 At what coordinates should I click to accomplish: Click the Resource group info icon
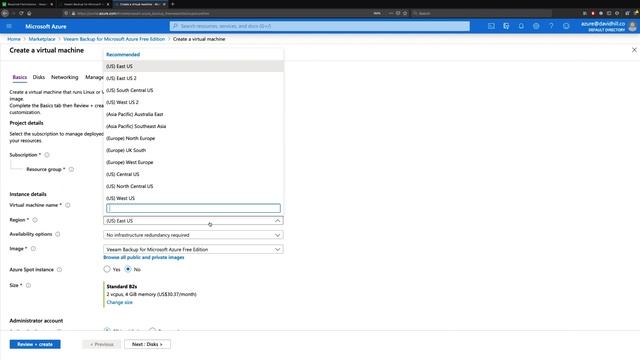[71, 169]
